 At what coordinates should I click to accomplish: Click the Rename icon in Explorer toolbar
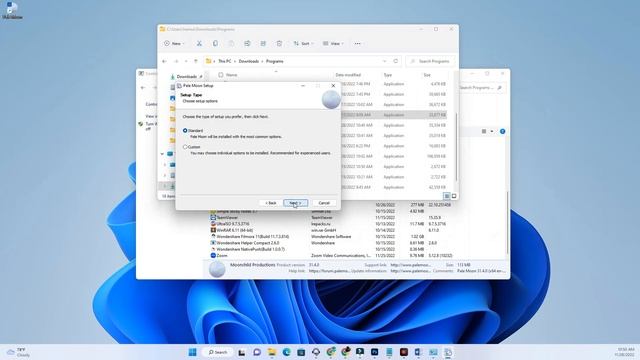tap(247, 44)
